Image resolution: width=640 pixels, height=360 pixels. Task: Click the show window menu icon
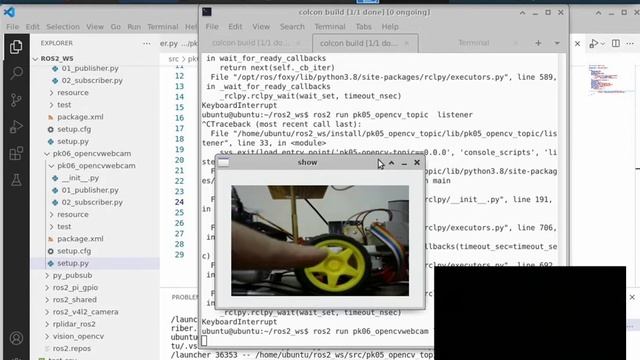pyautogui.click(x=223, y=162)
